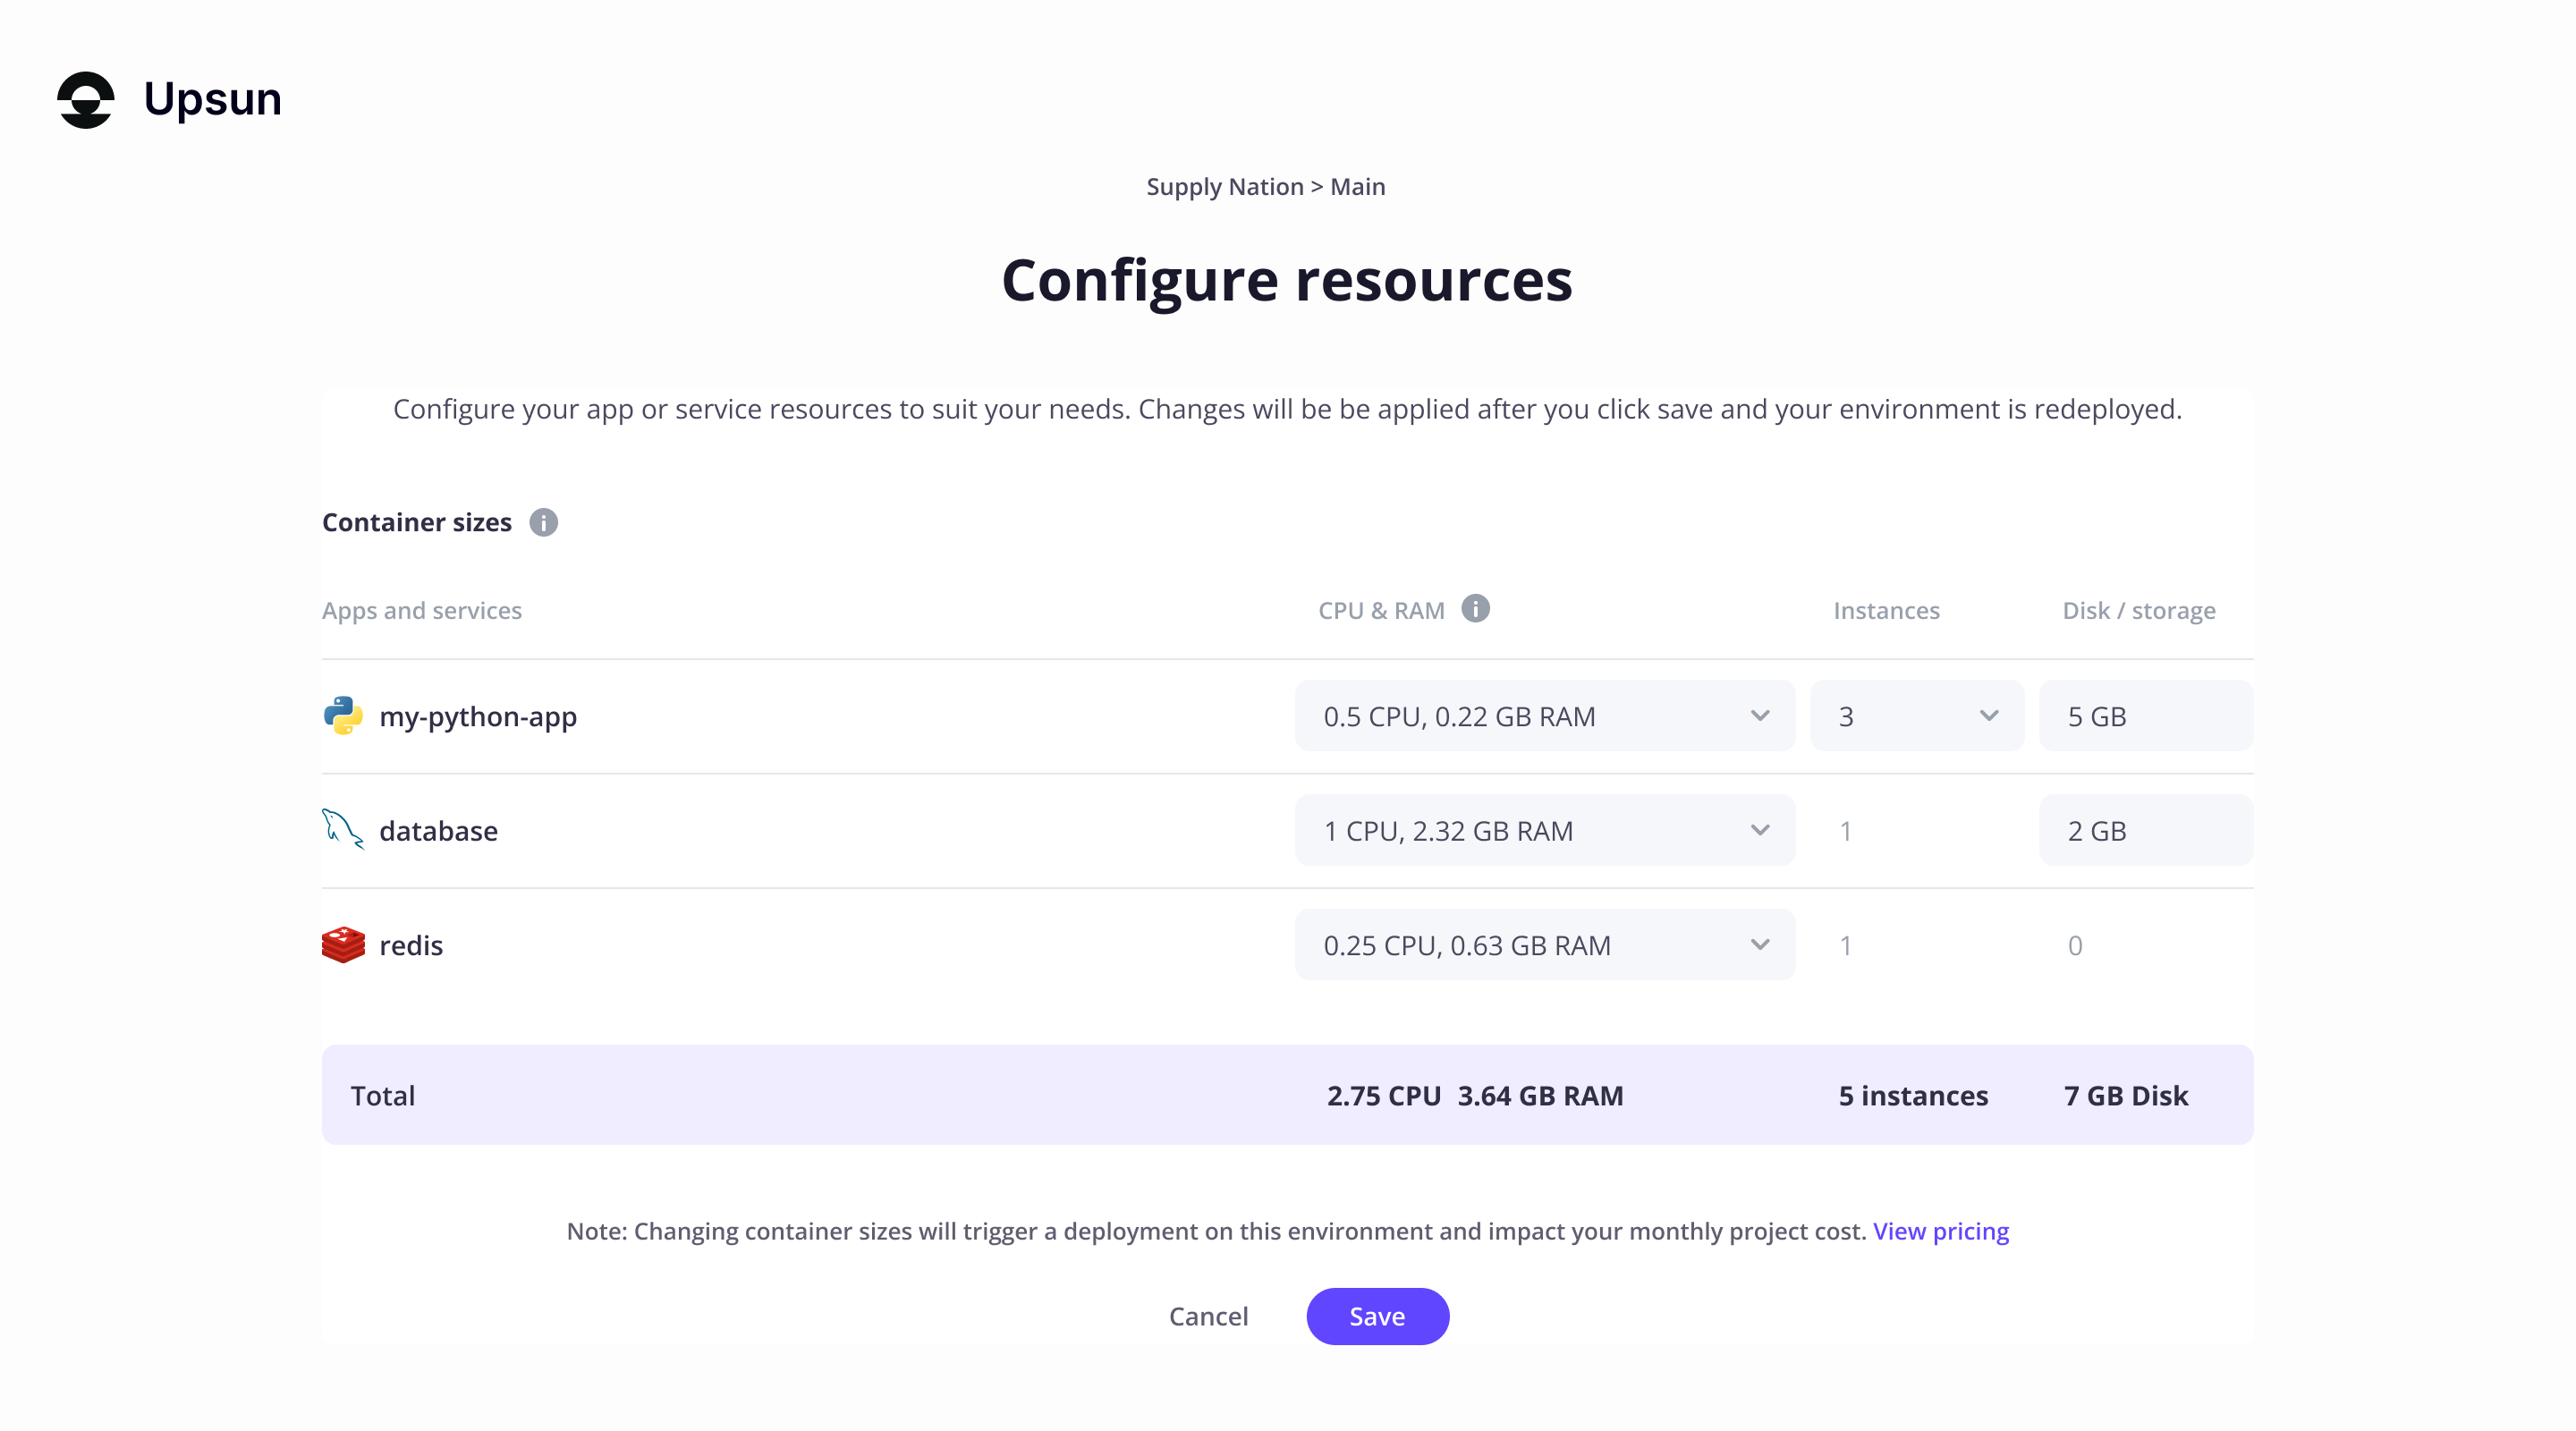This screenshot has width=2576, height=1431.
Task: Select the my-python-app service name
Action: tap(478, 716)
